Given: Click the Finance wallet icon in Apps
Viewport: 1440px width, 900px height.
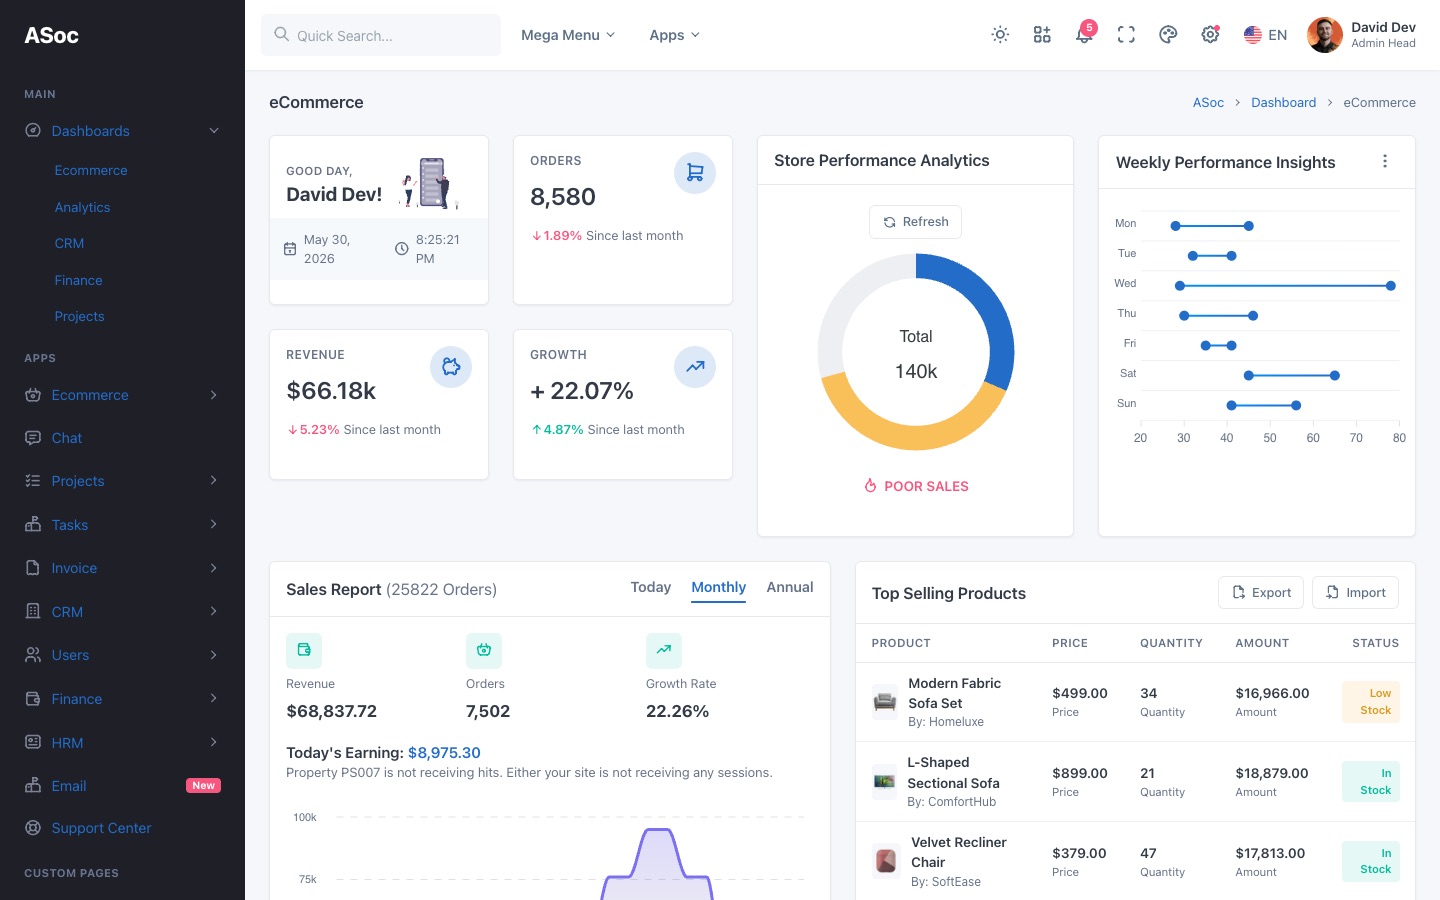Looking at the screenshot, I should (x=33, y=699).
